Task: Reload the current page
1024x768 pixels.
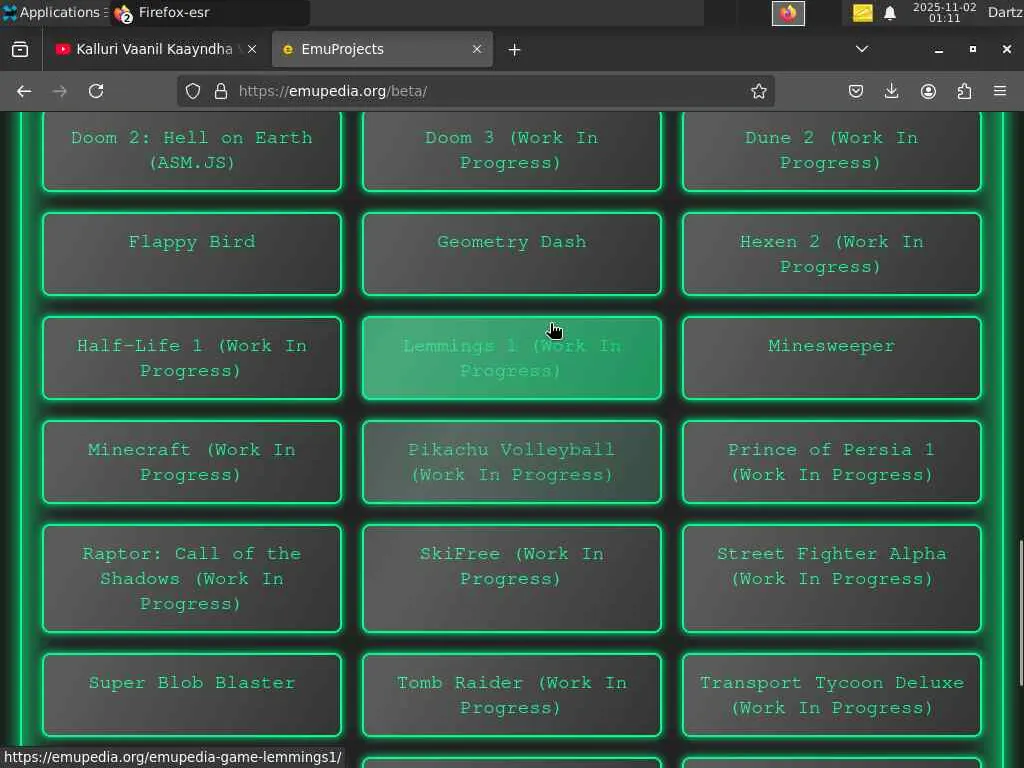Action: tap(96, 91)
